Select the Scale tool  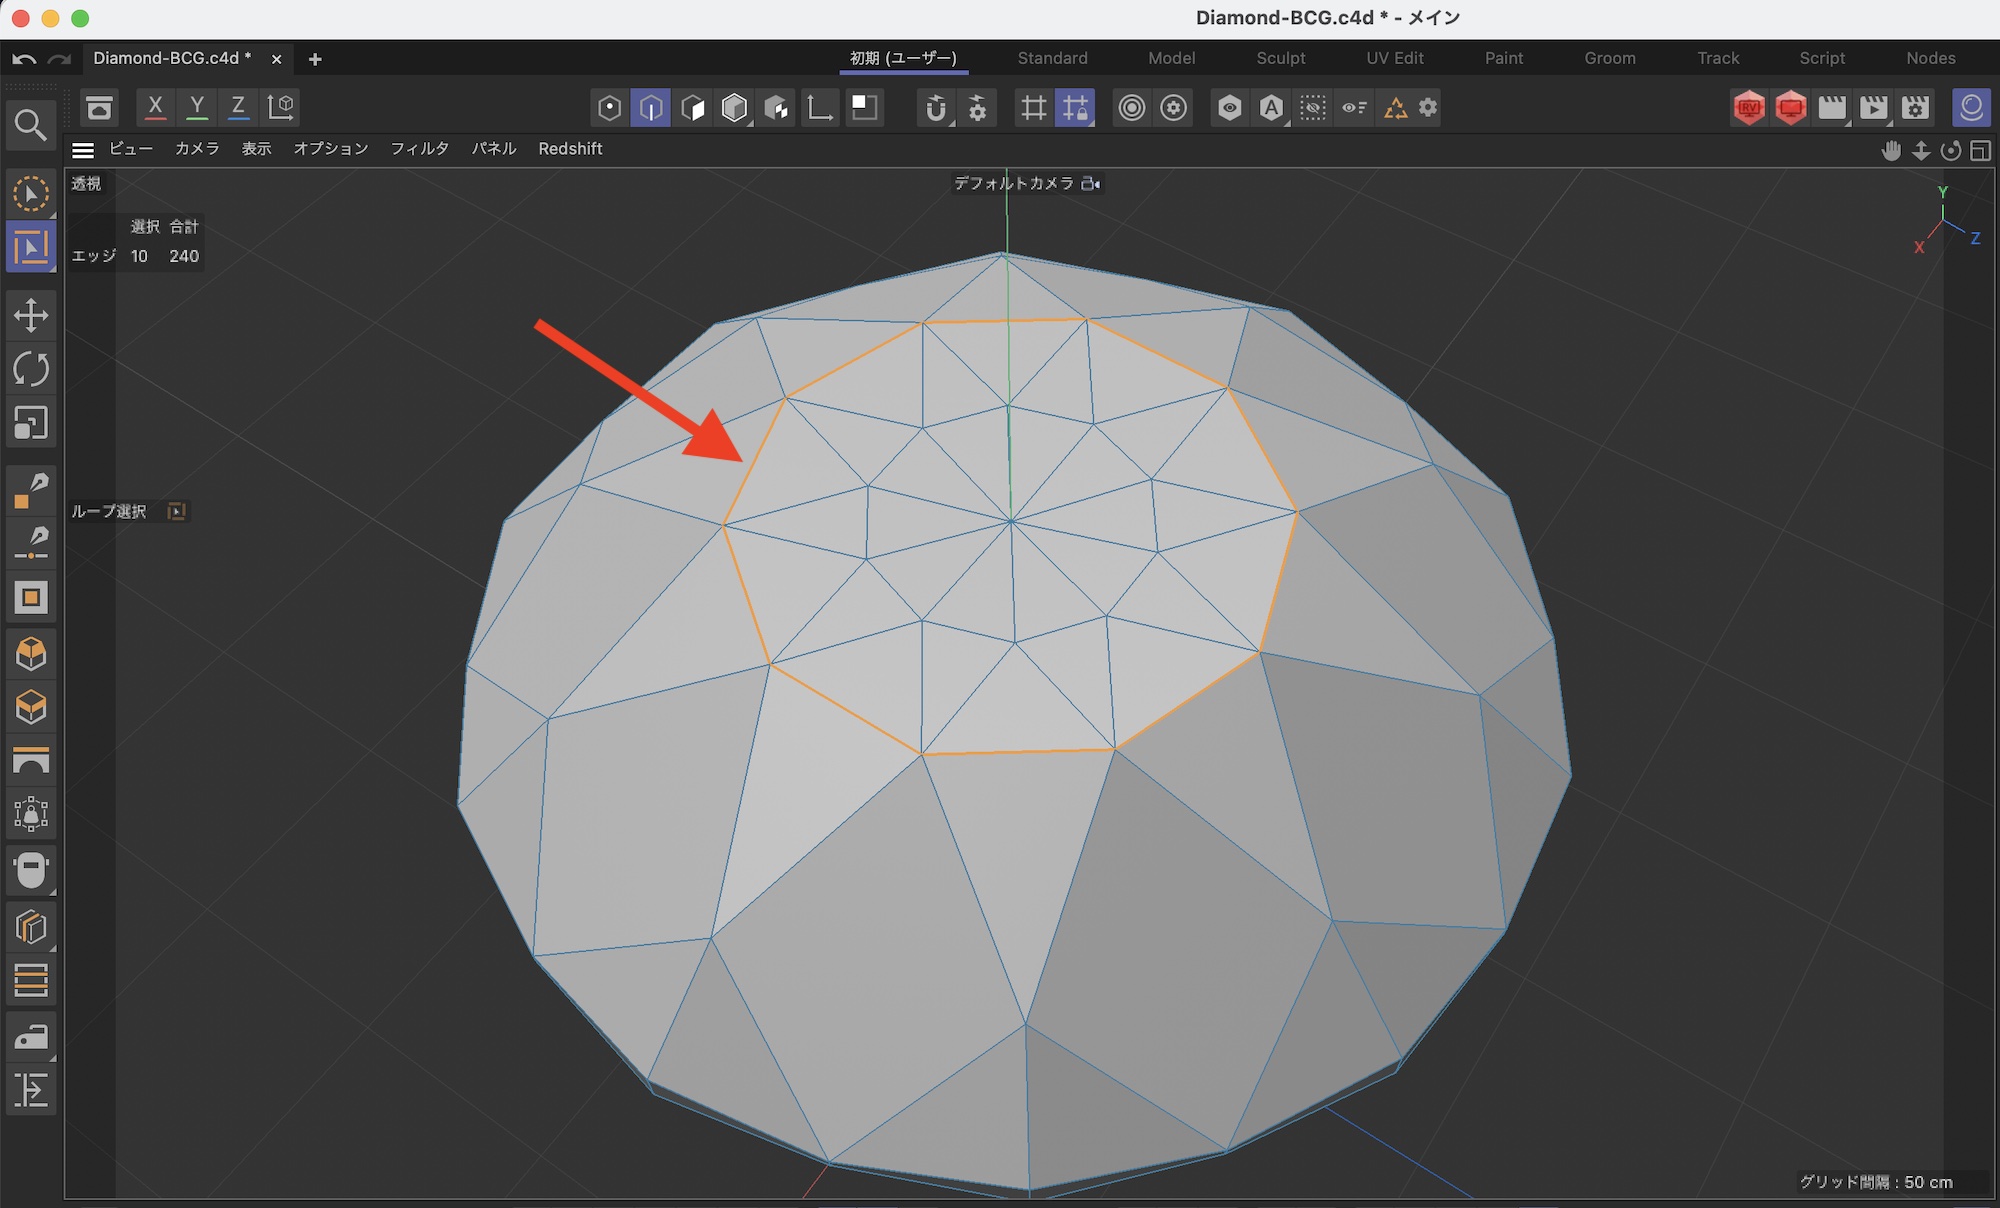(31, 423)
